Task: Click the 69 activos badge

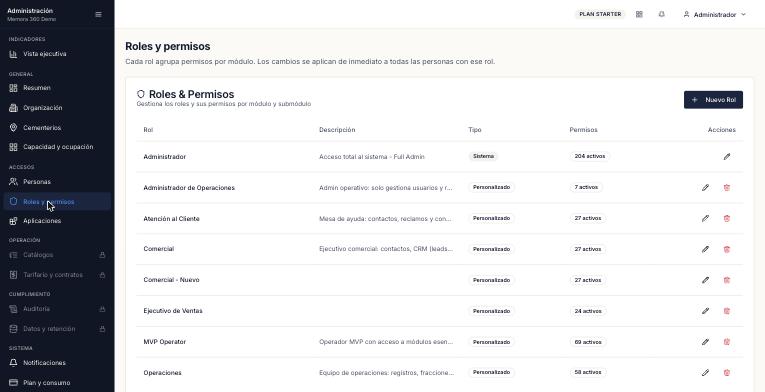Action: pyautogui.click(x=588, y=342)
